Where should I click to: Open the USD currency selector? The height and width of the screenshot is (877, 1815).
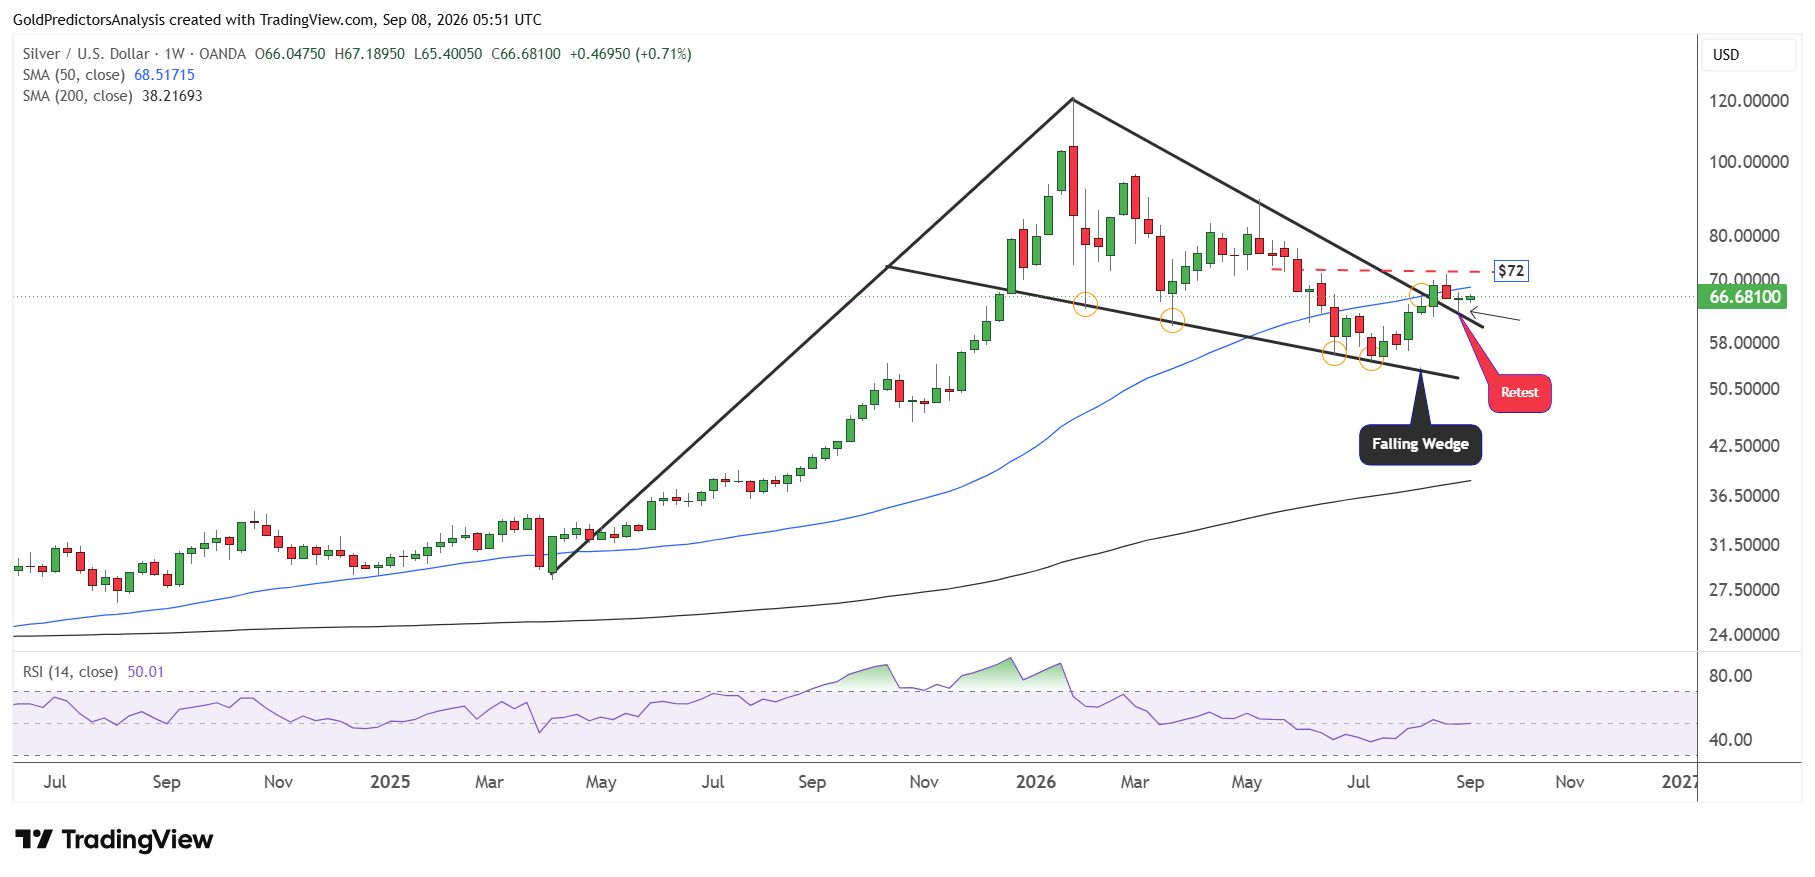1748,55
